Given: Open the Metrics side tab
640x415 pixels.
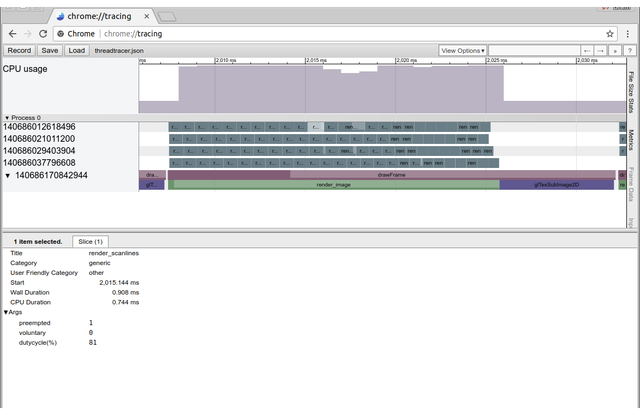Looking at the screenshot, I should pos(631,140).
